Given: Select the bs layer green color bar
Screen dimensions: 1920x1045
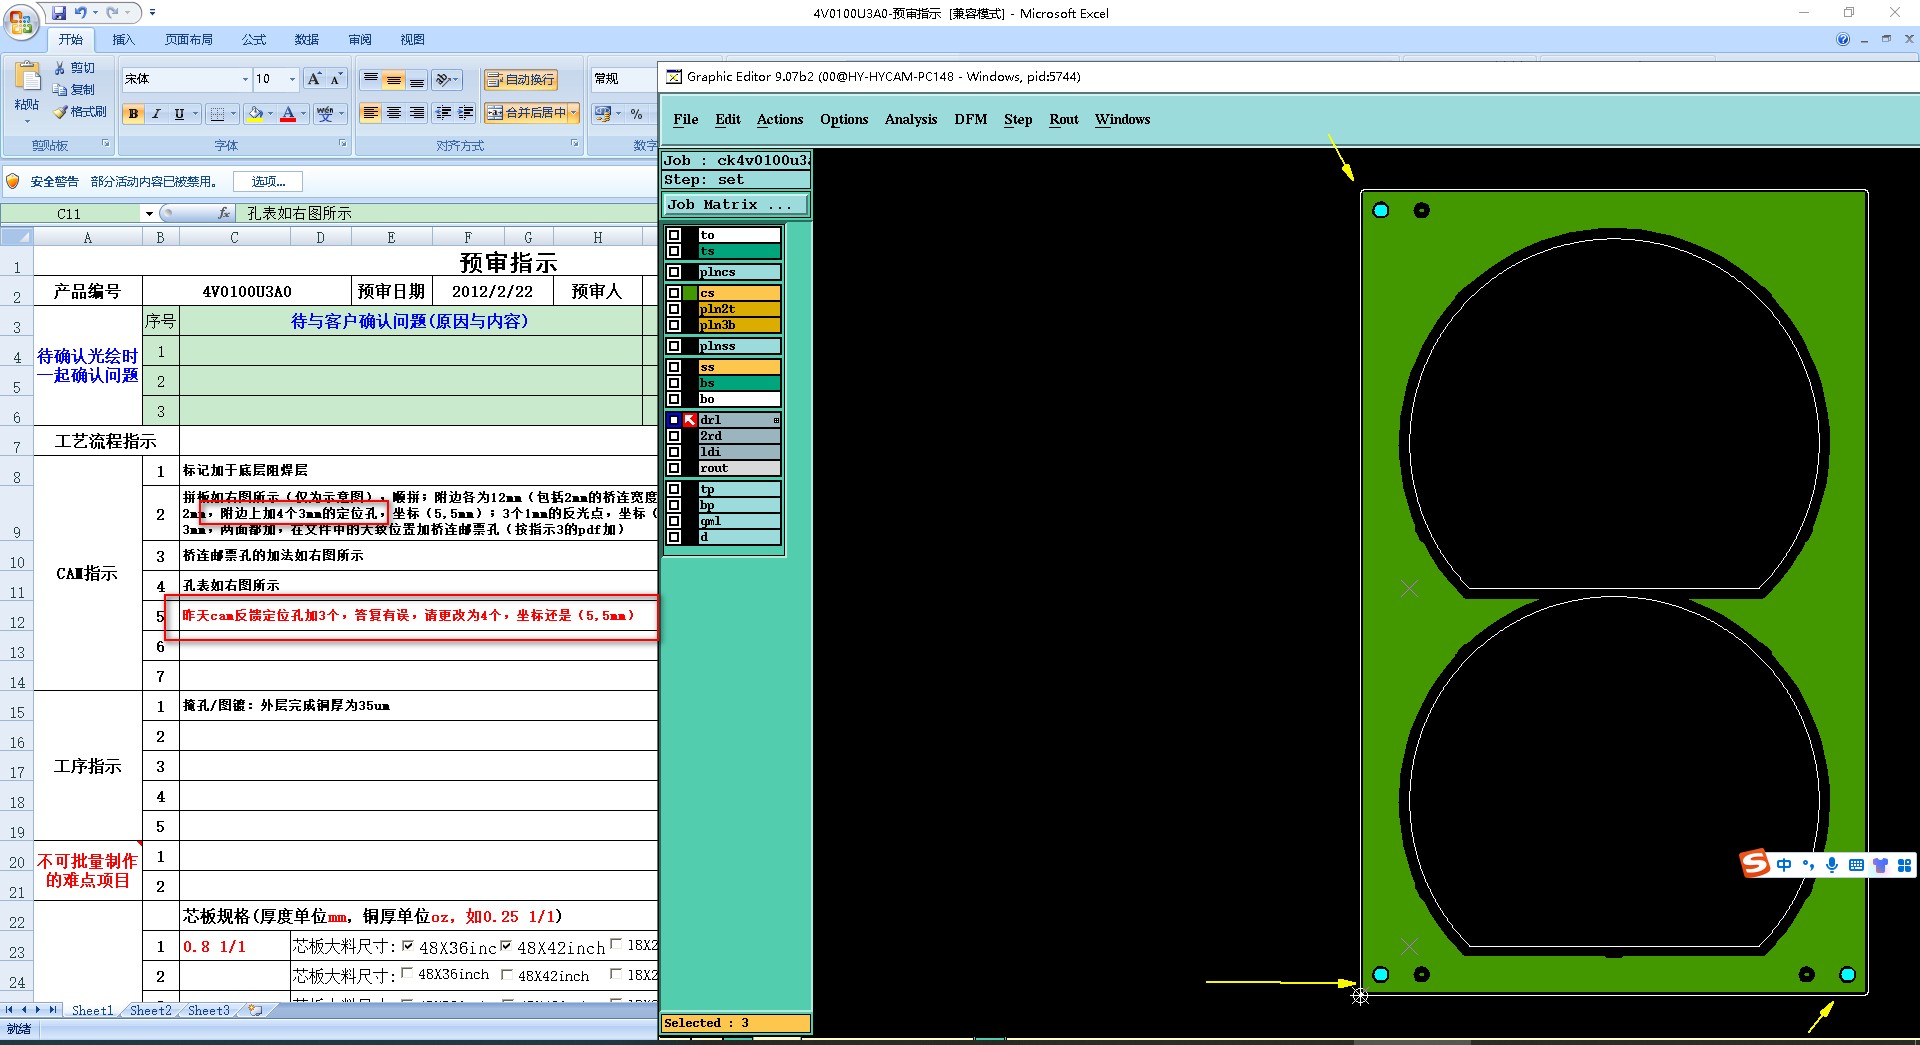Looking at the screenshot, I should [739, 383].
